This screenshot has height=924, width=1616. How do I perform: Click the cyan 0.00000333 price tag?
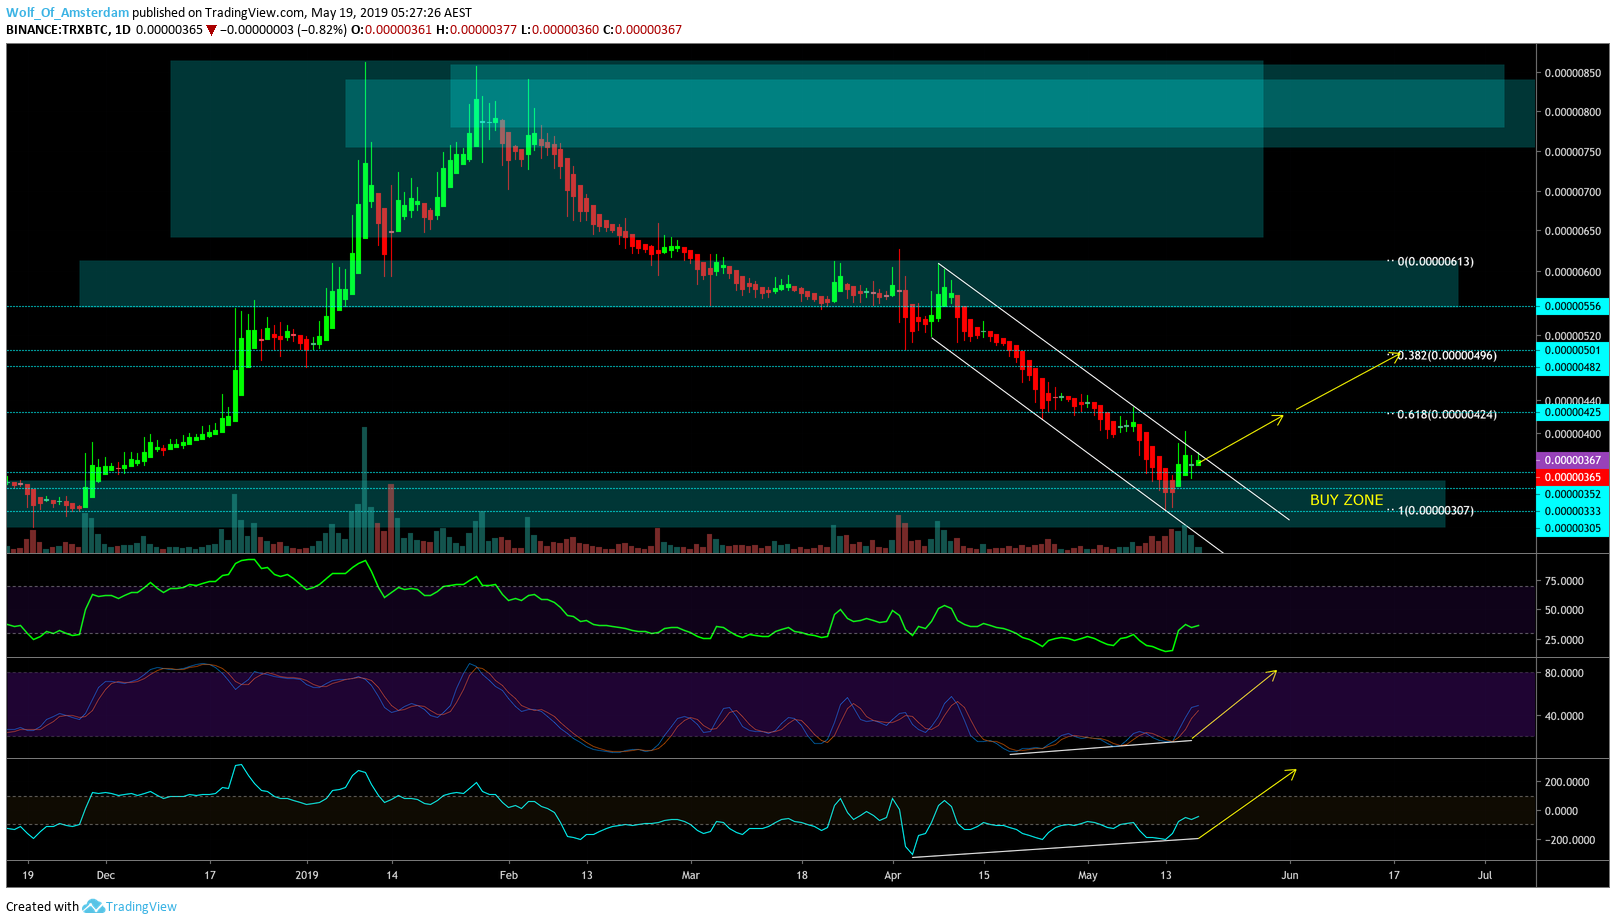click(1572, 511)
